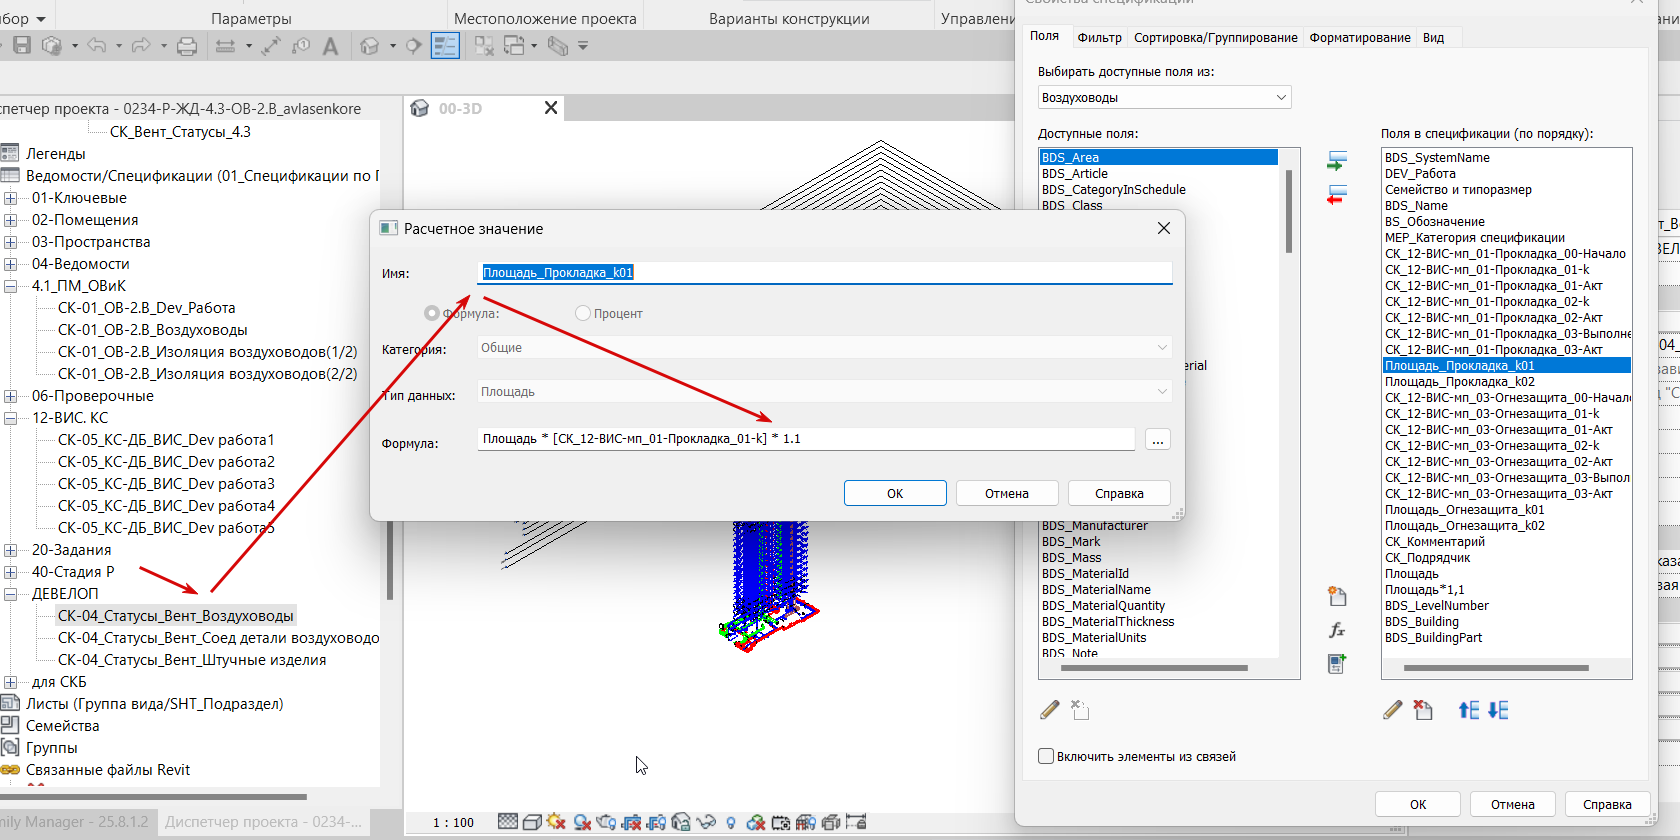The height and width of the screenshot is (840, 1680).
Task: Click the scheduled fields horizontal scrollbar
Action: point(1496,668)
